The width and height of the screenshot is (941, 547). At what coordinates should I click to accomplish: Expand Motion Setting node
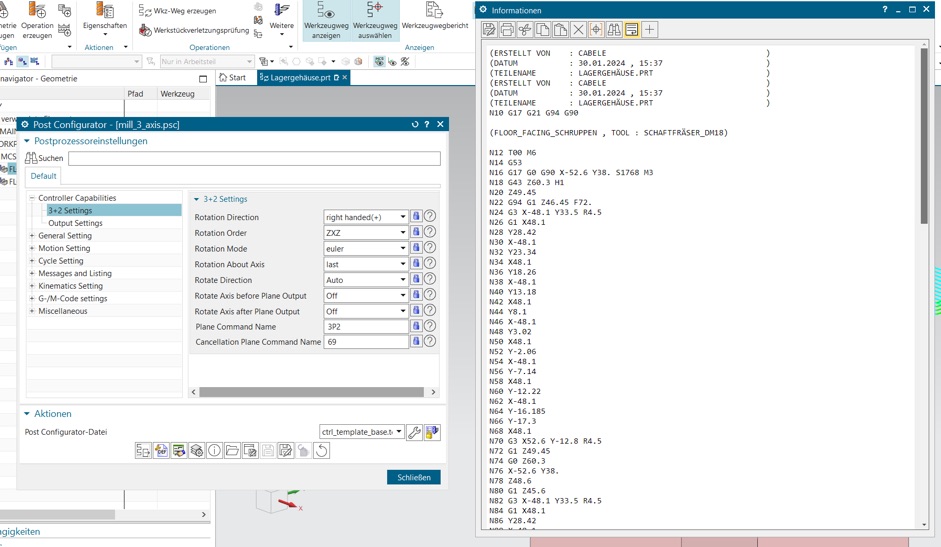[x=32, y=248]
